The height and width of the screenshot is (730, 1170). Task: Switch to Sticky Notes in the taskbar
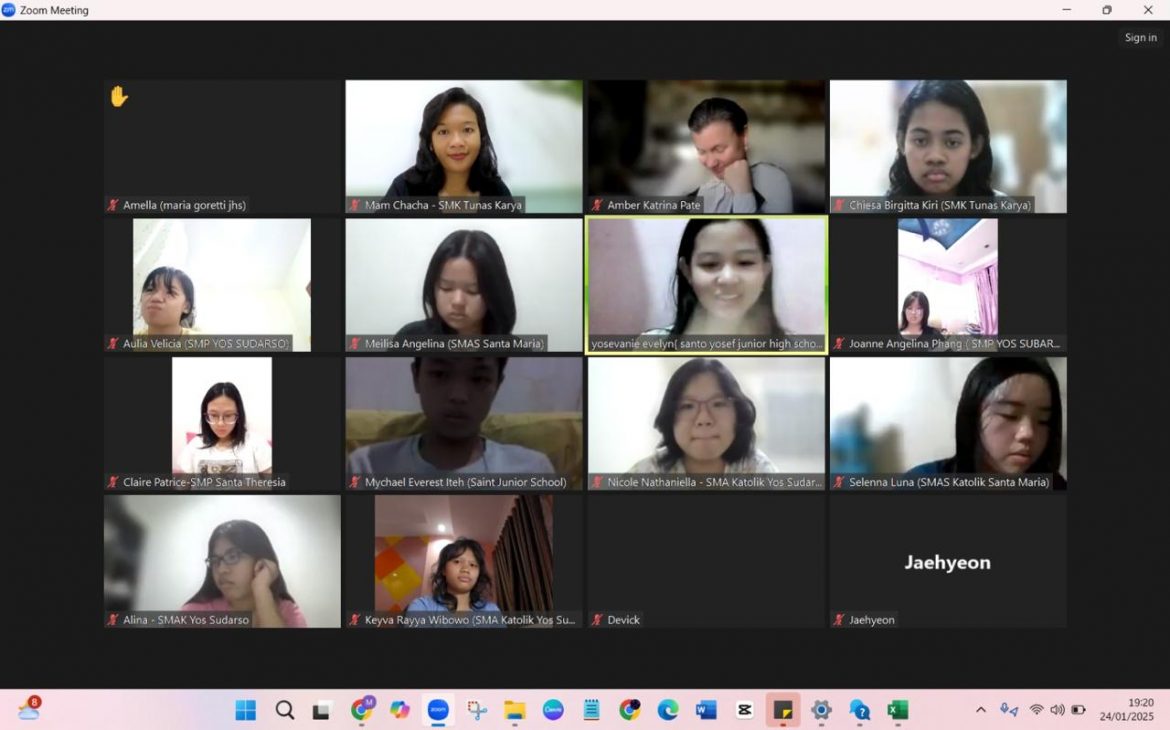(x=782, y=710)
